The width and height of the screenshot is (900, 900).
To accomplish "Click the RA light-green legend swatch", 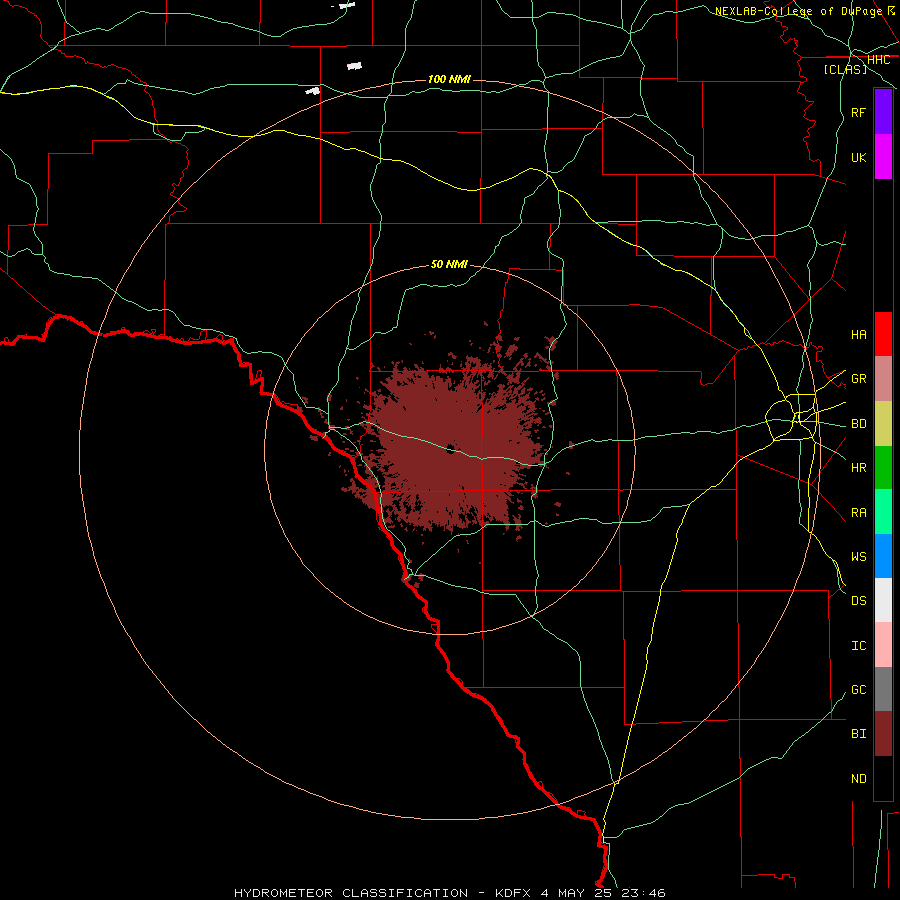I will coord(883,512).
